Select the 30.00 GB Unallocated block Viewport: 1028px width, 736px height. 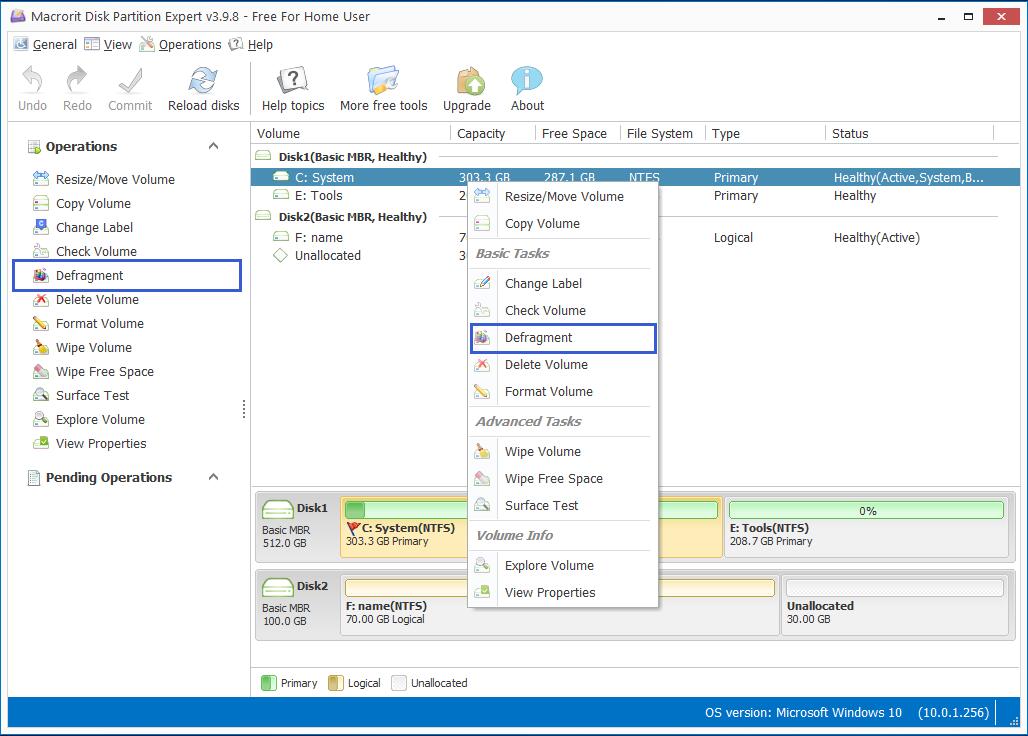894,605
